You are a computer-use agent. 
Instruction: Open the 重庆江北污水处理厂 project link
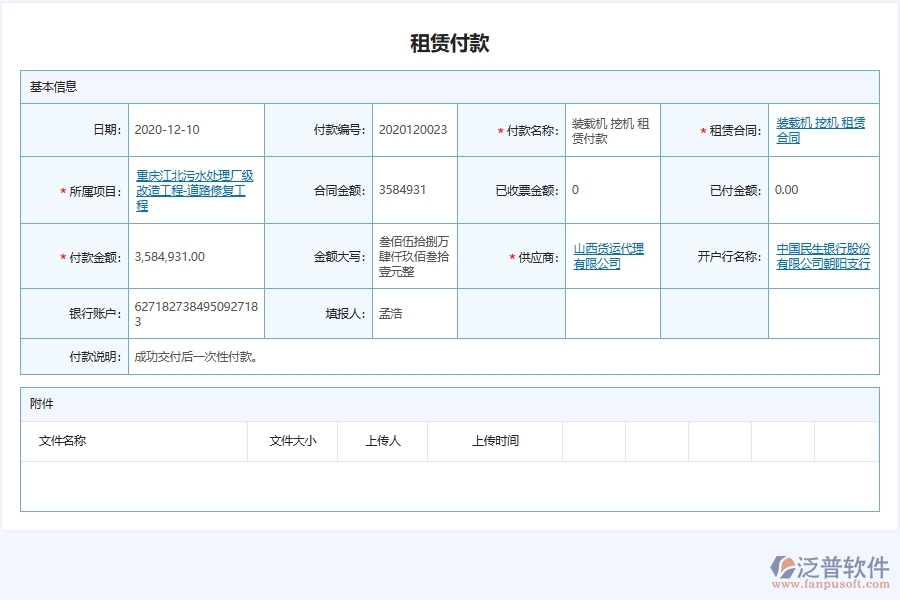click(197, 190)
